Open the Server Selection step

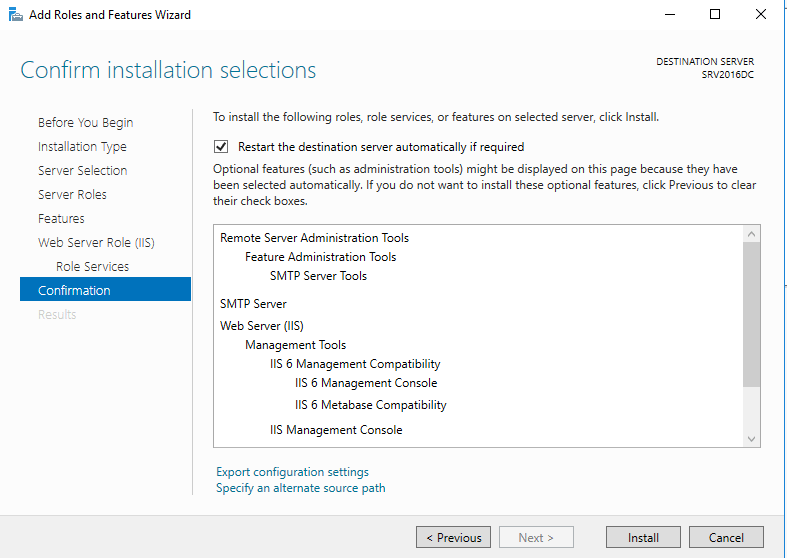click(x=82, y=171)
